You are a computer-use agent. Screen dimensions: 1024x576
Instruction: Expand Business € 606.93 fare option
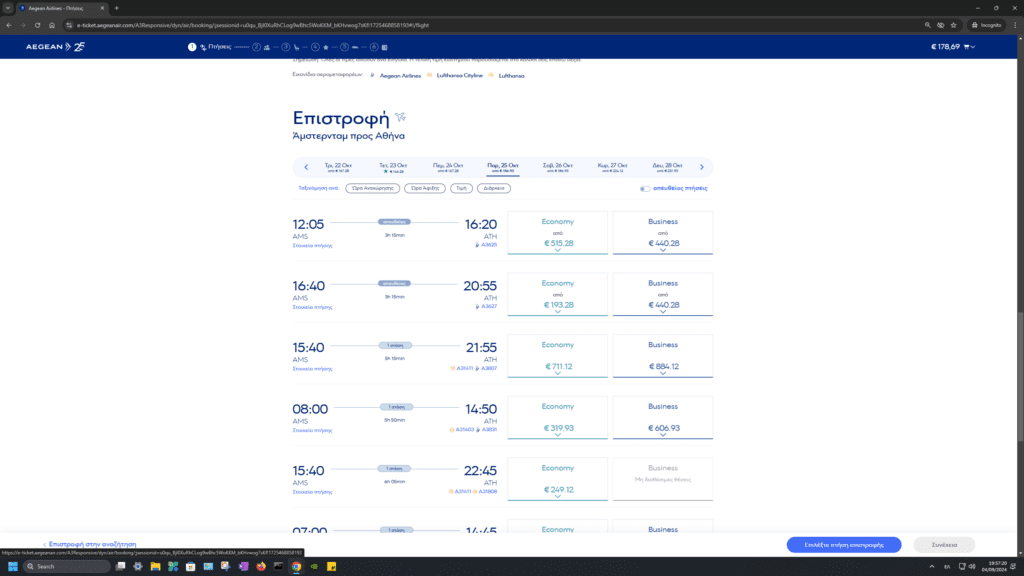point(663,417)
